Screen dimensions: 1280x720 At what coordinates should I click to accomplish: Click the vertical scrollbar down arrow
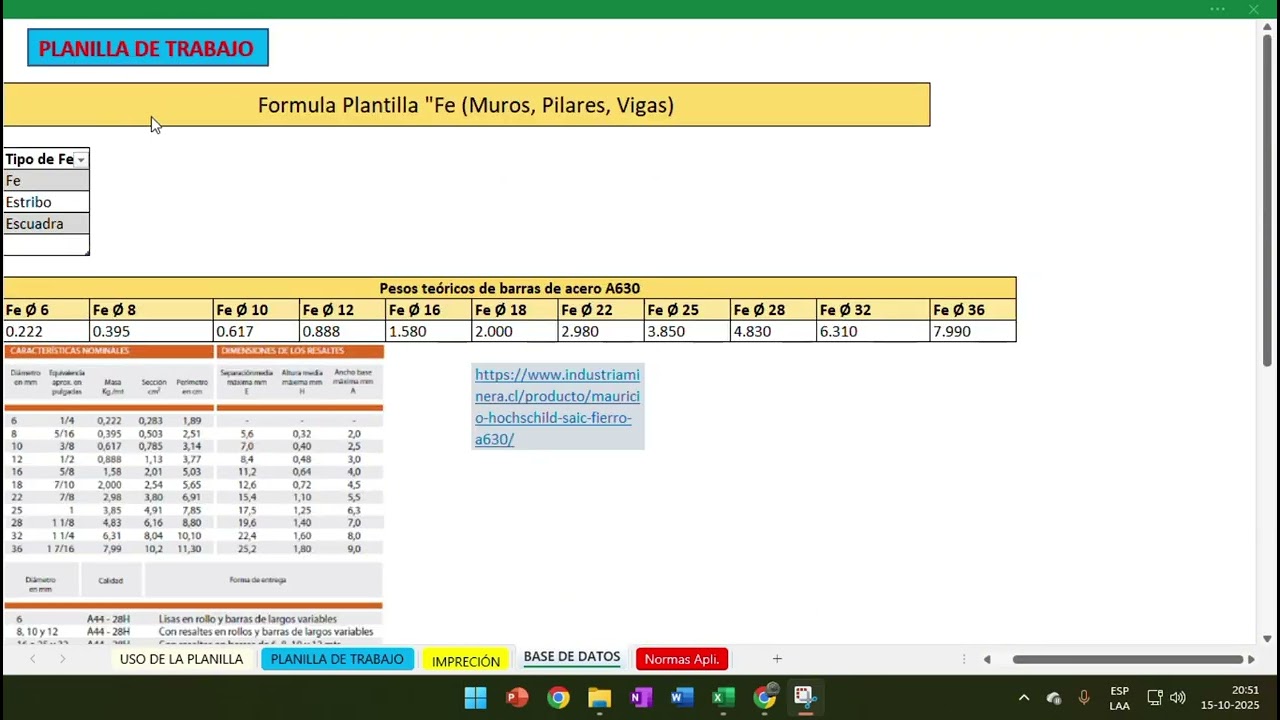tap(1267, 639)
